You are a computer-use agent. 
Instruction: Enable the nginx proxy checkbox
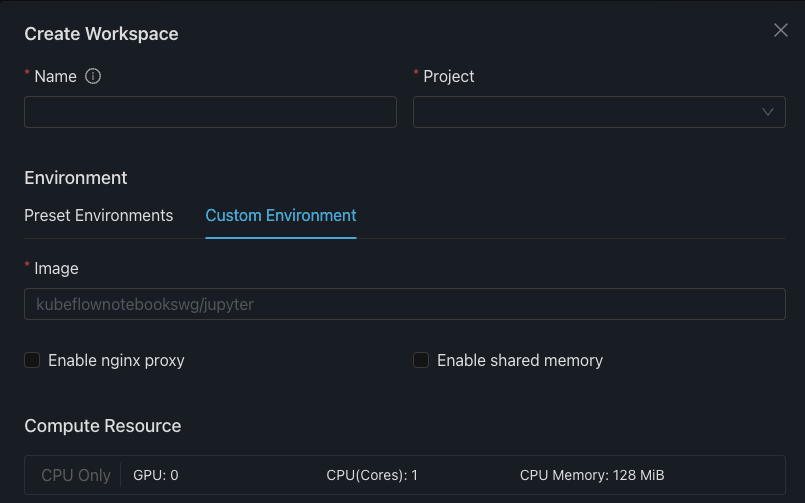coord(32,360)
